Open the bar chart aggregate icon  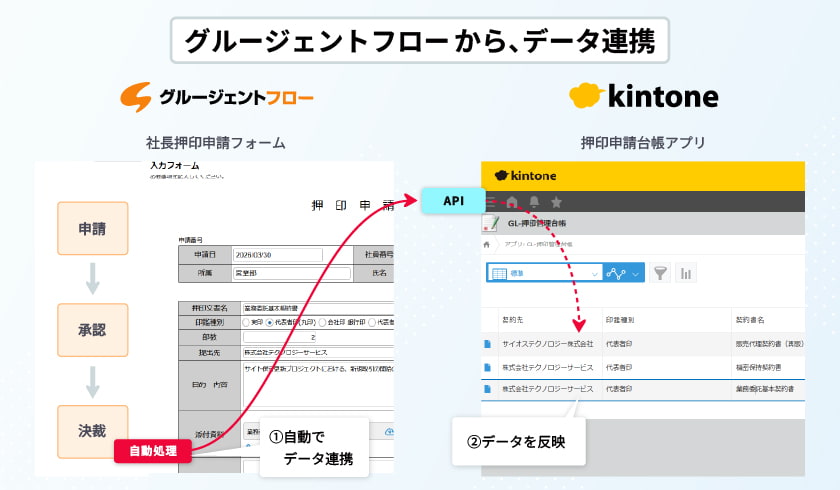[x=686, y=273]
